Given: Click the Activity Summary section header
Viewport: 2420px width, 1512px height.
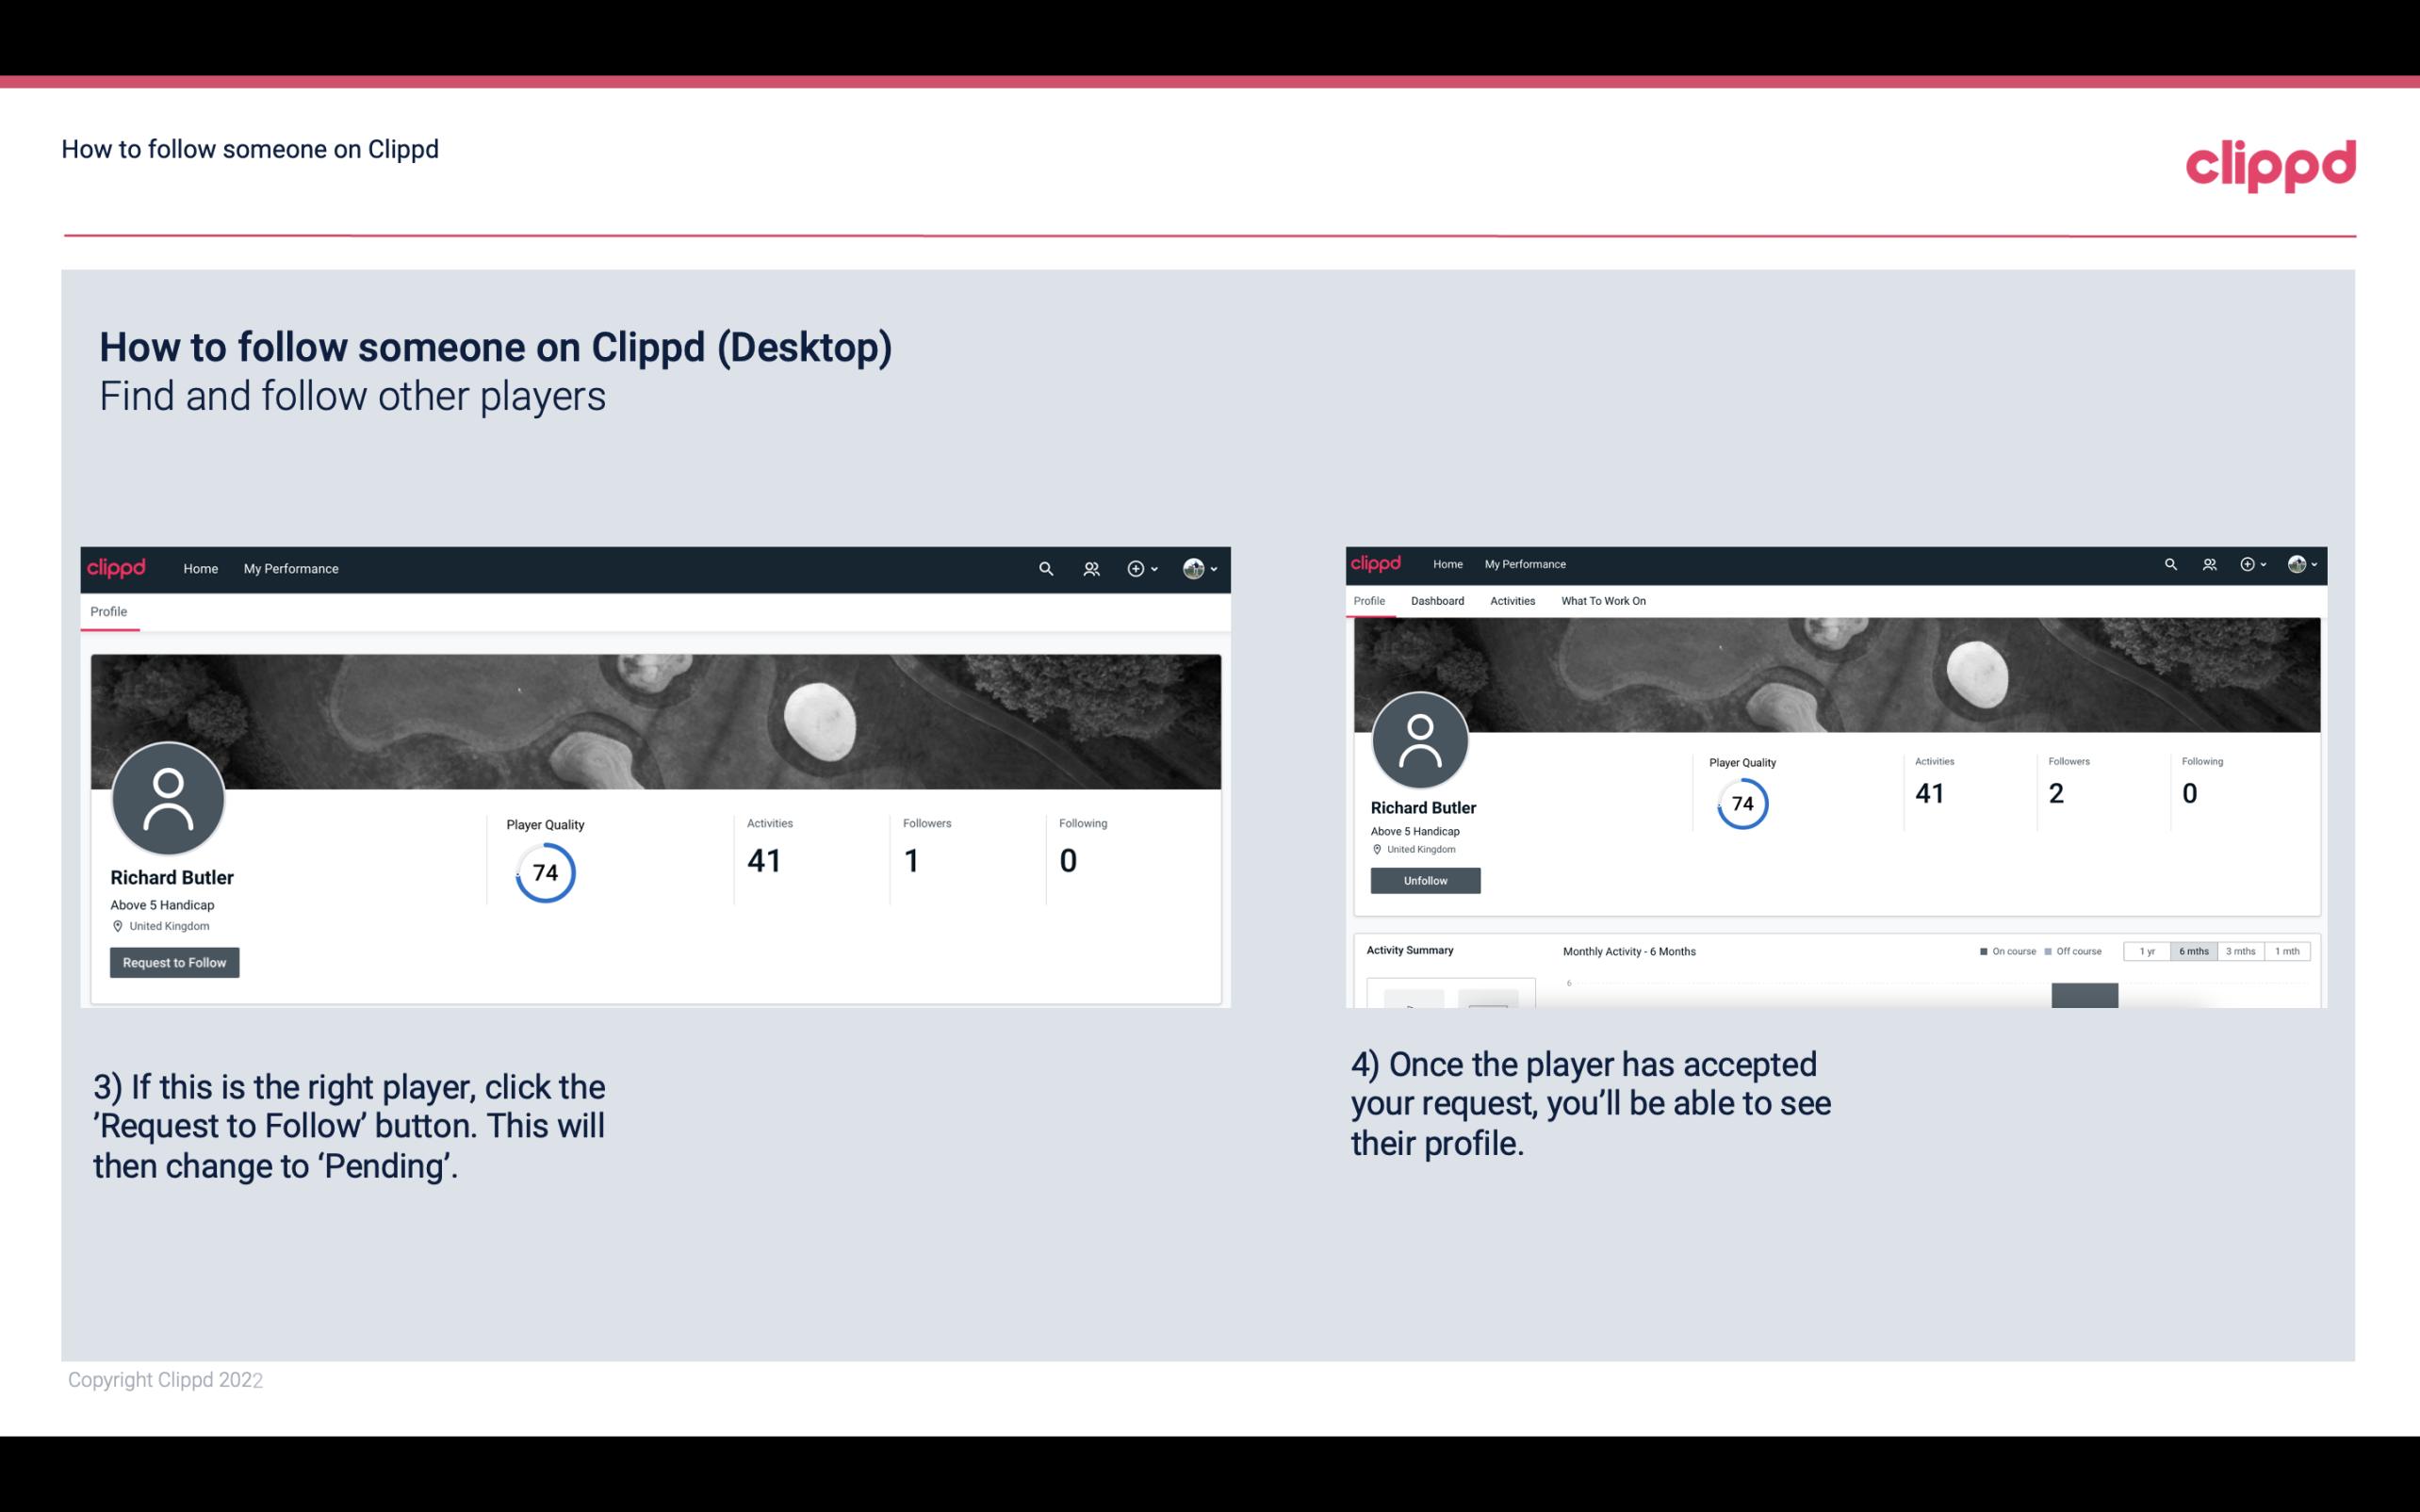Looking at the screenshot, I should pyautogui.click(x=1406, y=950).
